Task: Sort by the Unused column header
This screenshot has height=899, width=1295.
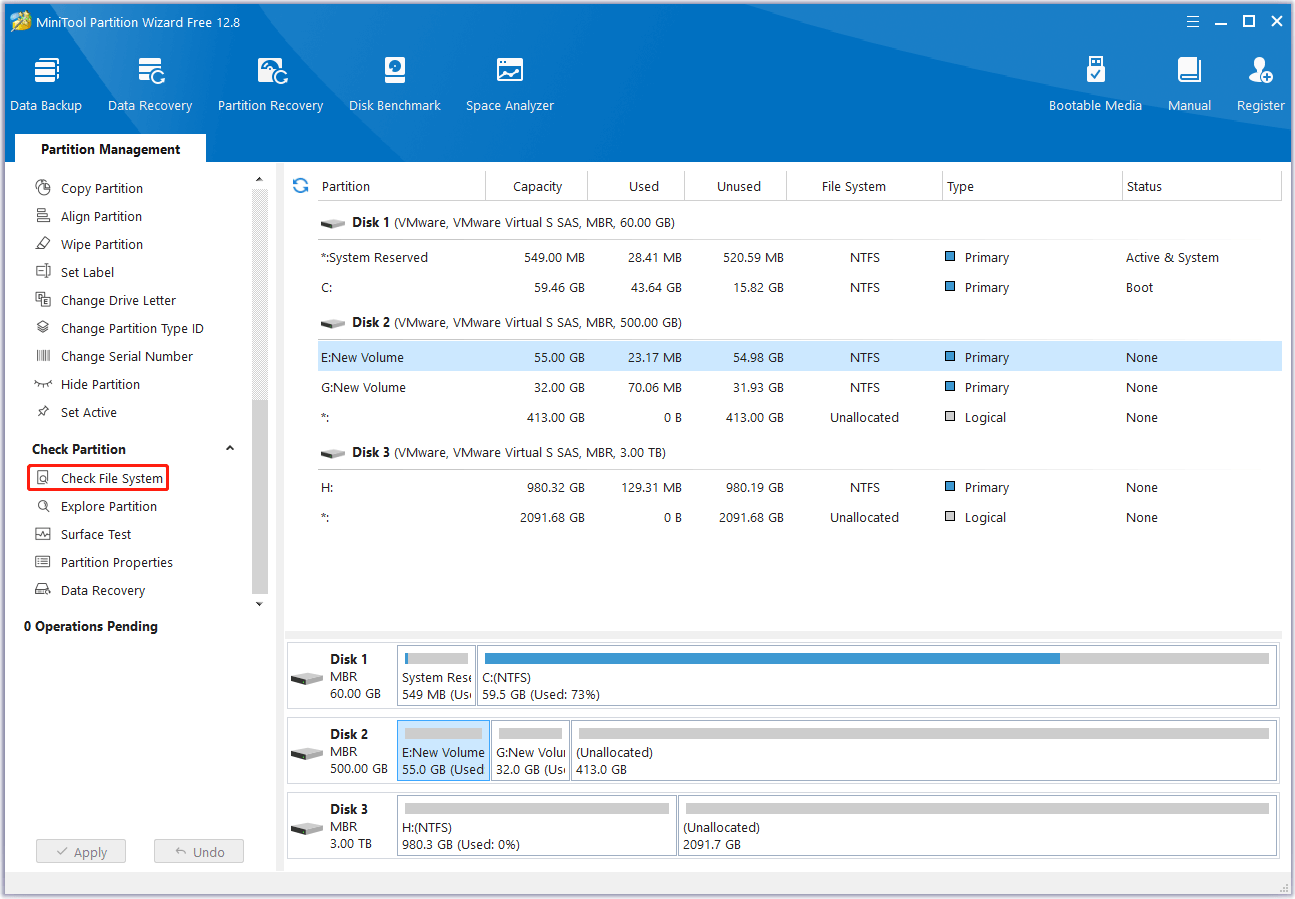Action: point(738,186)
